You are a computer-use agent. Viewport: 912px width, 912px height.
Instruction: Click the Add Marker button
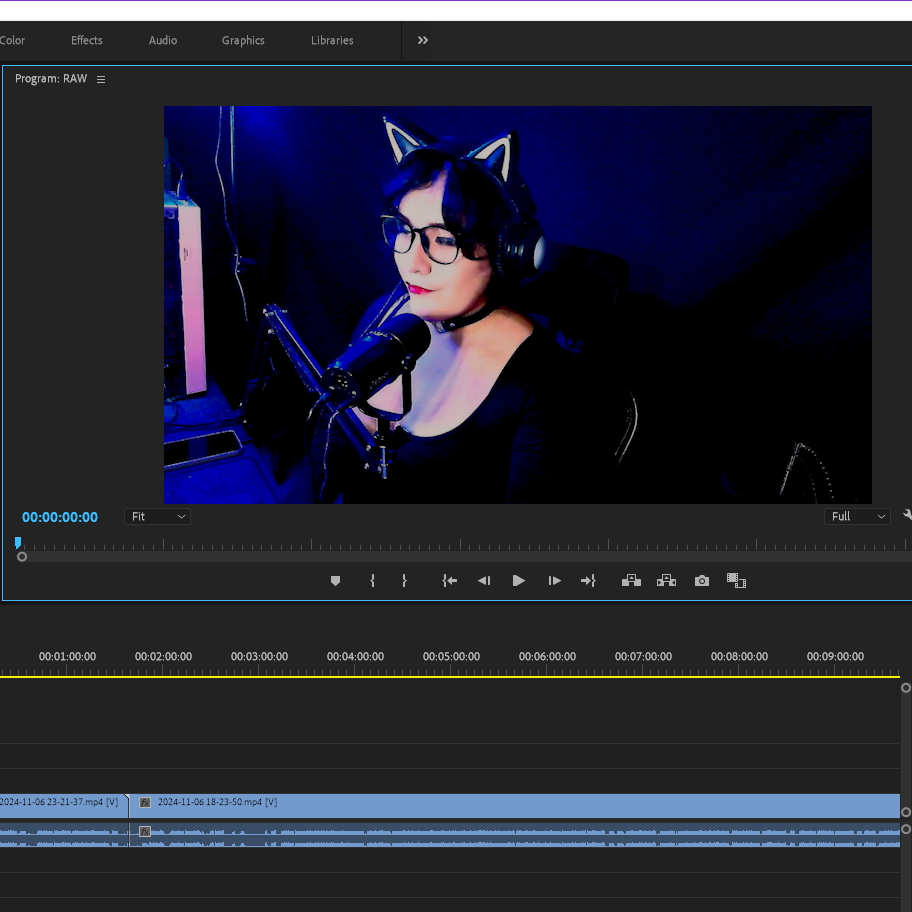coord(336,581)
